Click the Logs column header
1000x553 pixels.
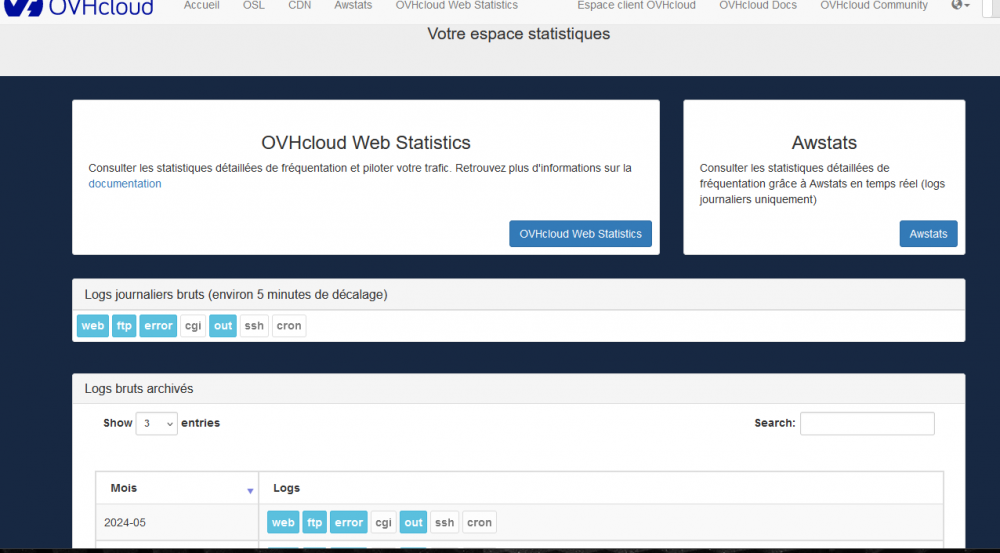[x=601, y=488]
